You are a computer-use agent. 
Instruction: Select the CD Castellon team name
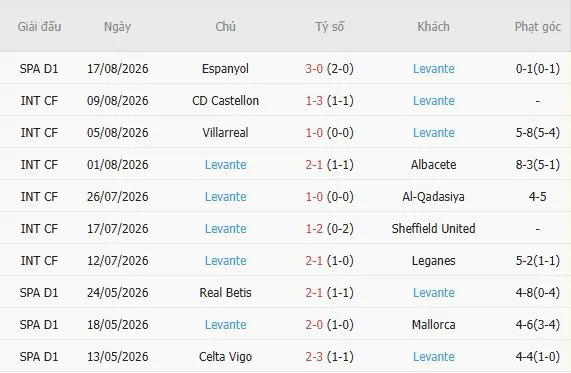pyautogui.click(x=225, y=101)
